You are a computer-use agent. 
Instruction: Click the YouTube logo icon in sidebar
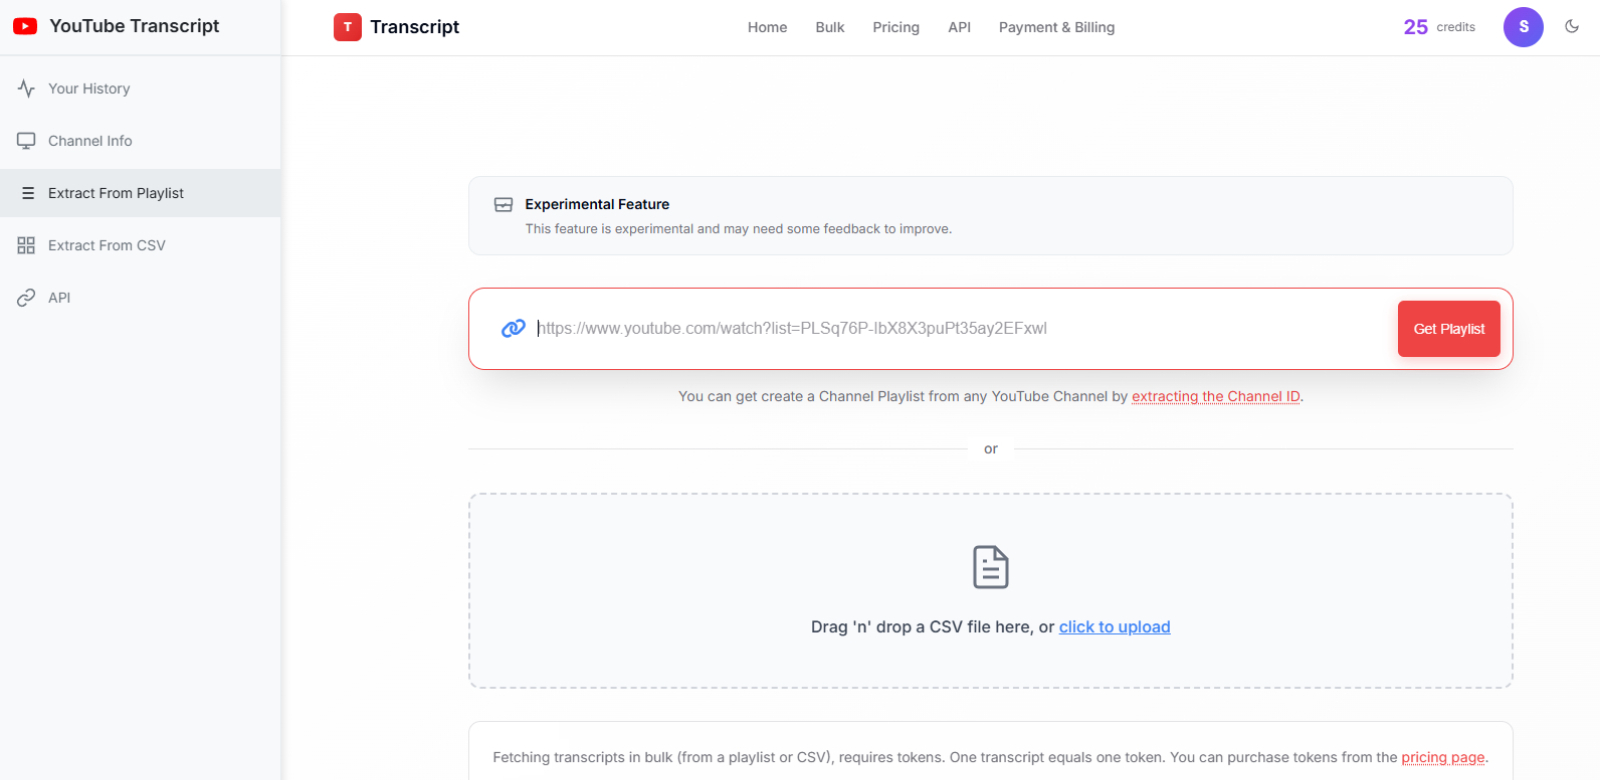tap(25, 27)
